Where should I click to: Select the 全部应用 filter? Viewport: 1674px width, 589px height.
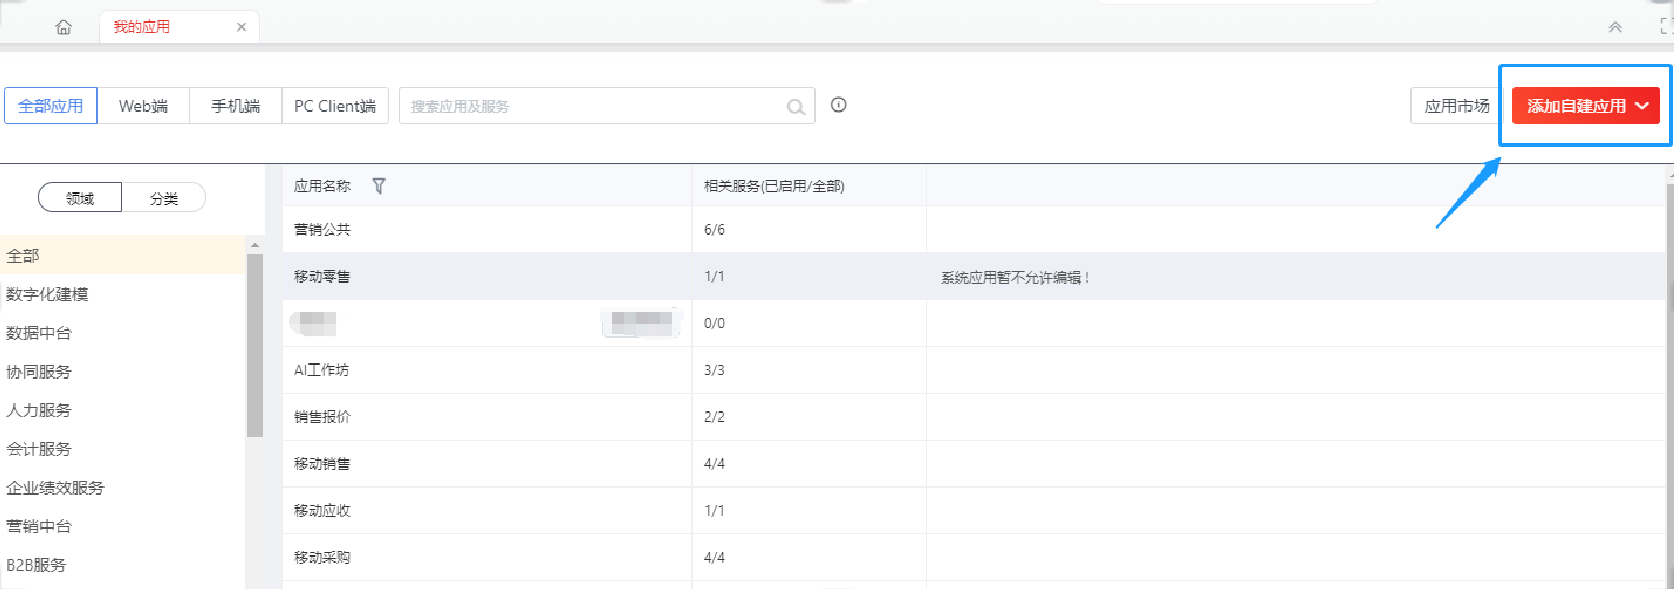pyautogui.click(x=51, y=106)
